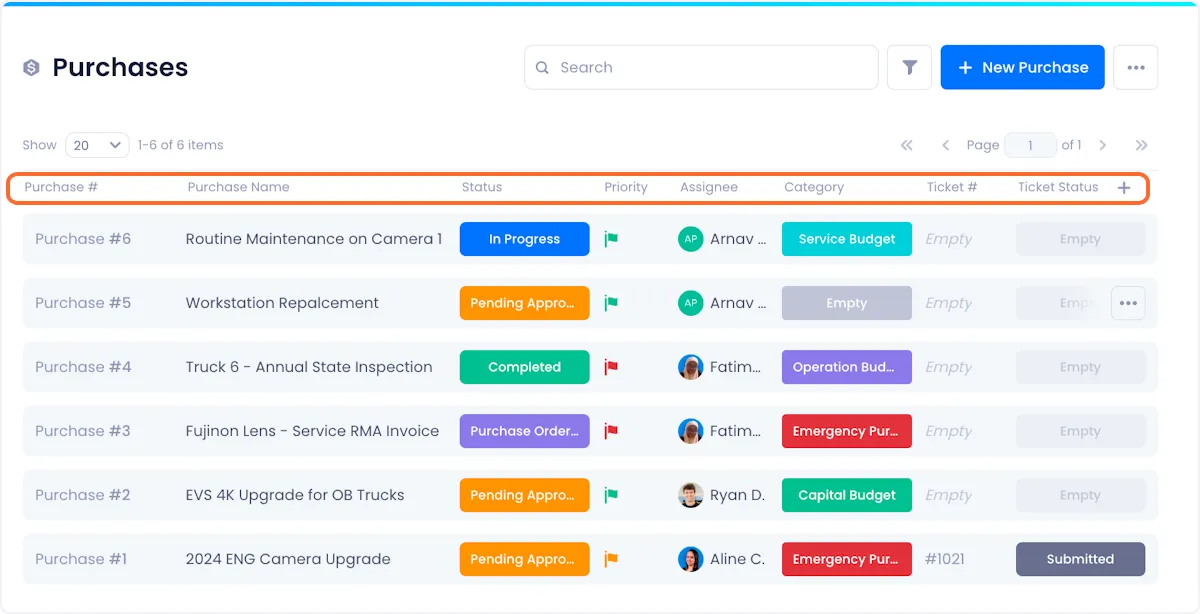The width and height of the screenshot is (1200, 614).
Task: Click the green priority flag on Purchase #2
Action: click(611, 495)
